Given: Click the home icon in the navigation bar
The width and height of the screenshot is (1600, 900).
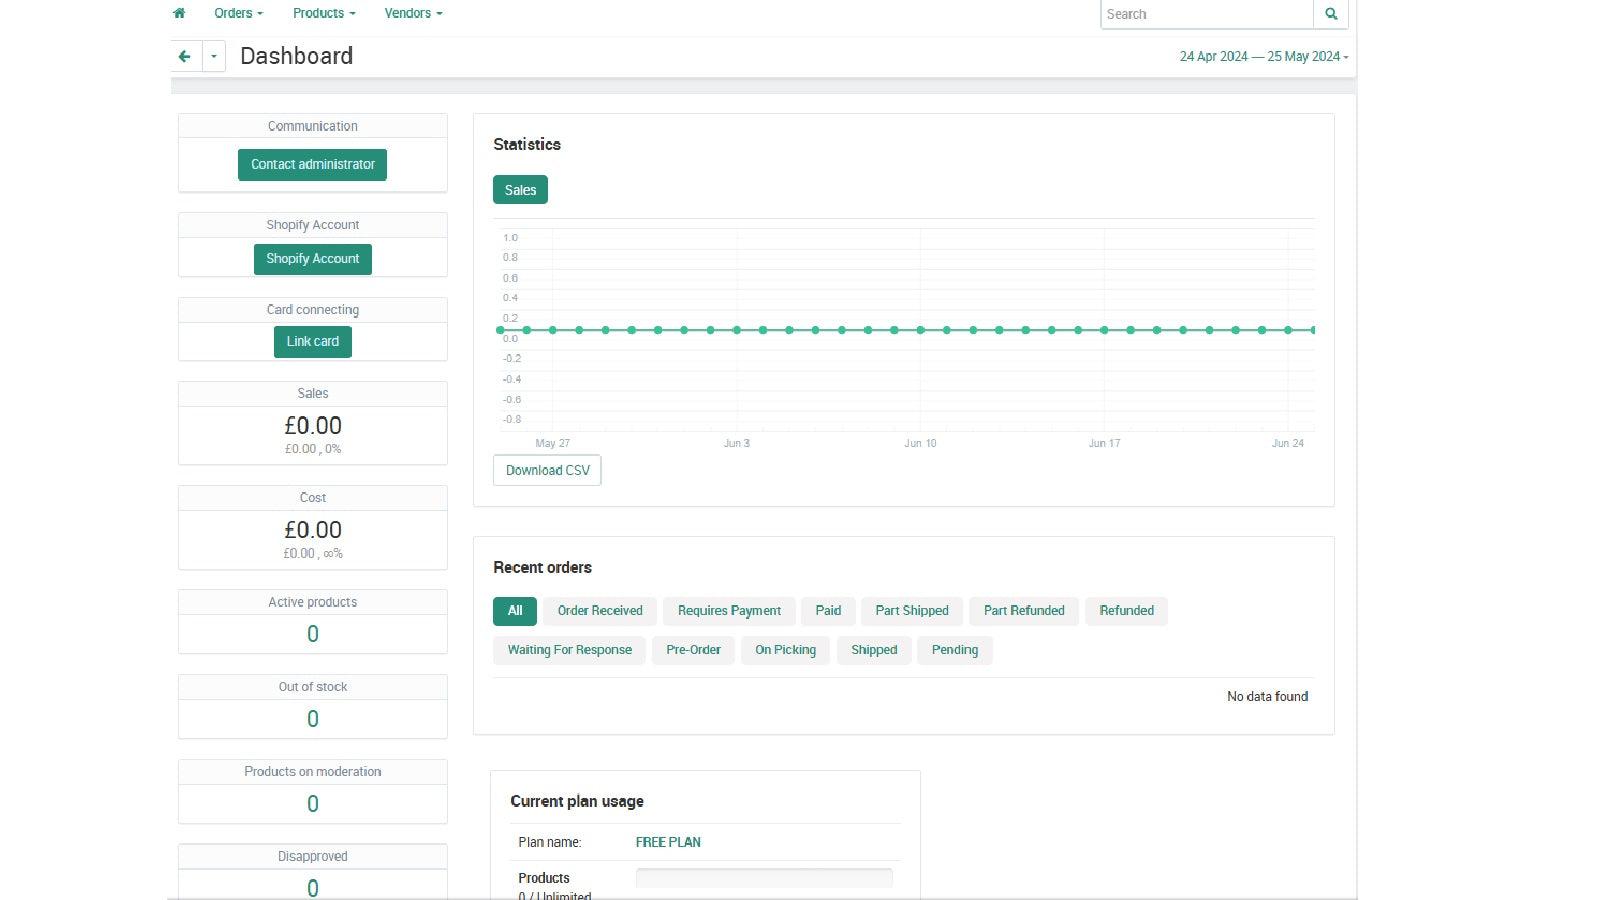Looking at the screenshot, I should tap(179, 13).
